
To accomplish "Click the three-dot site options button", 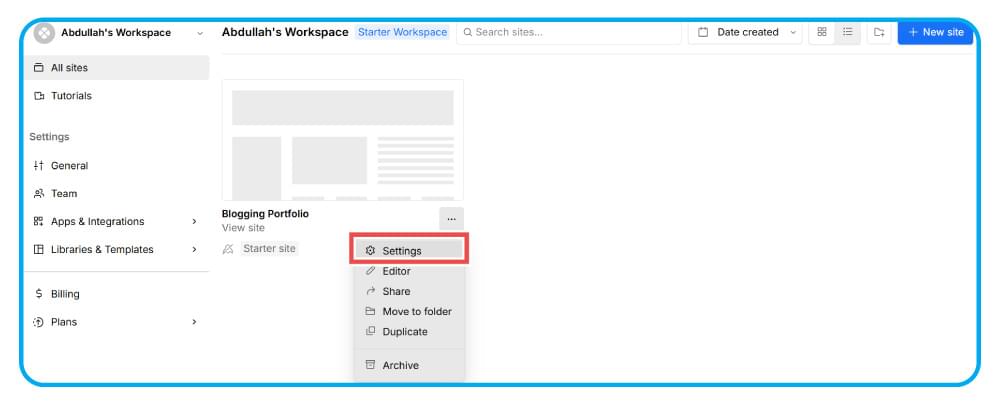I will tap(452, 219).
